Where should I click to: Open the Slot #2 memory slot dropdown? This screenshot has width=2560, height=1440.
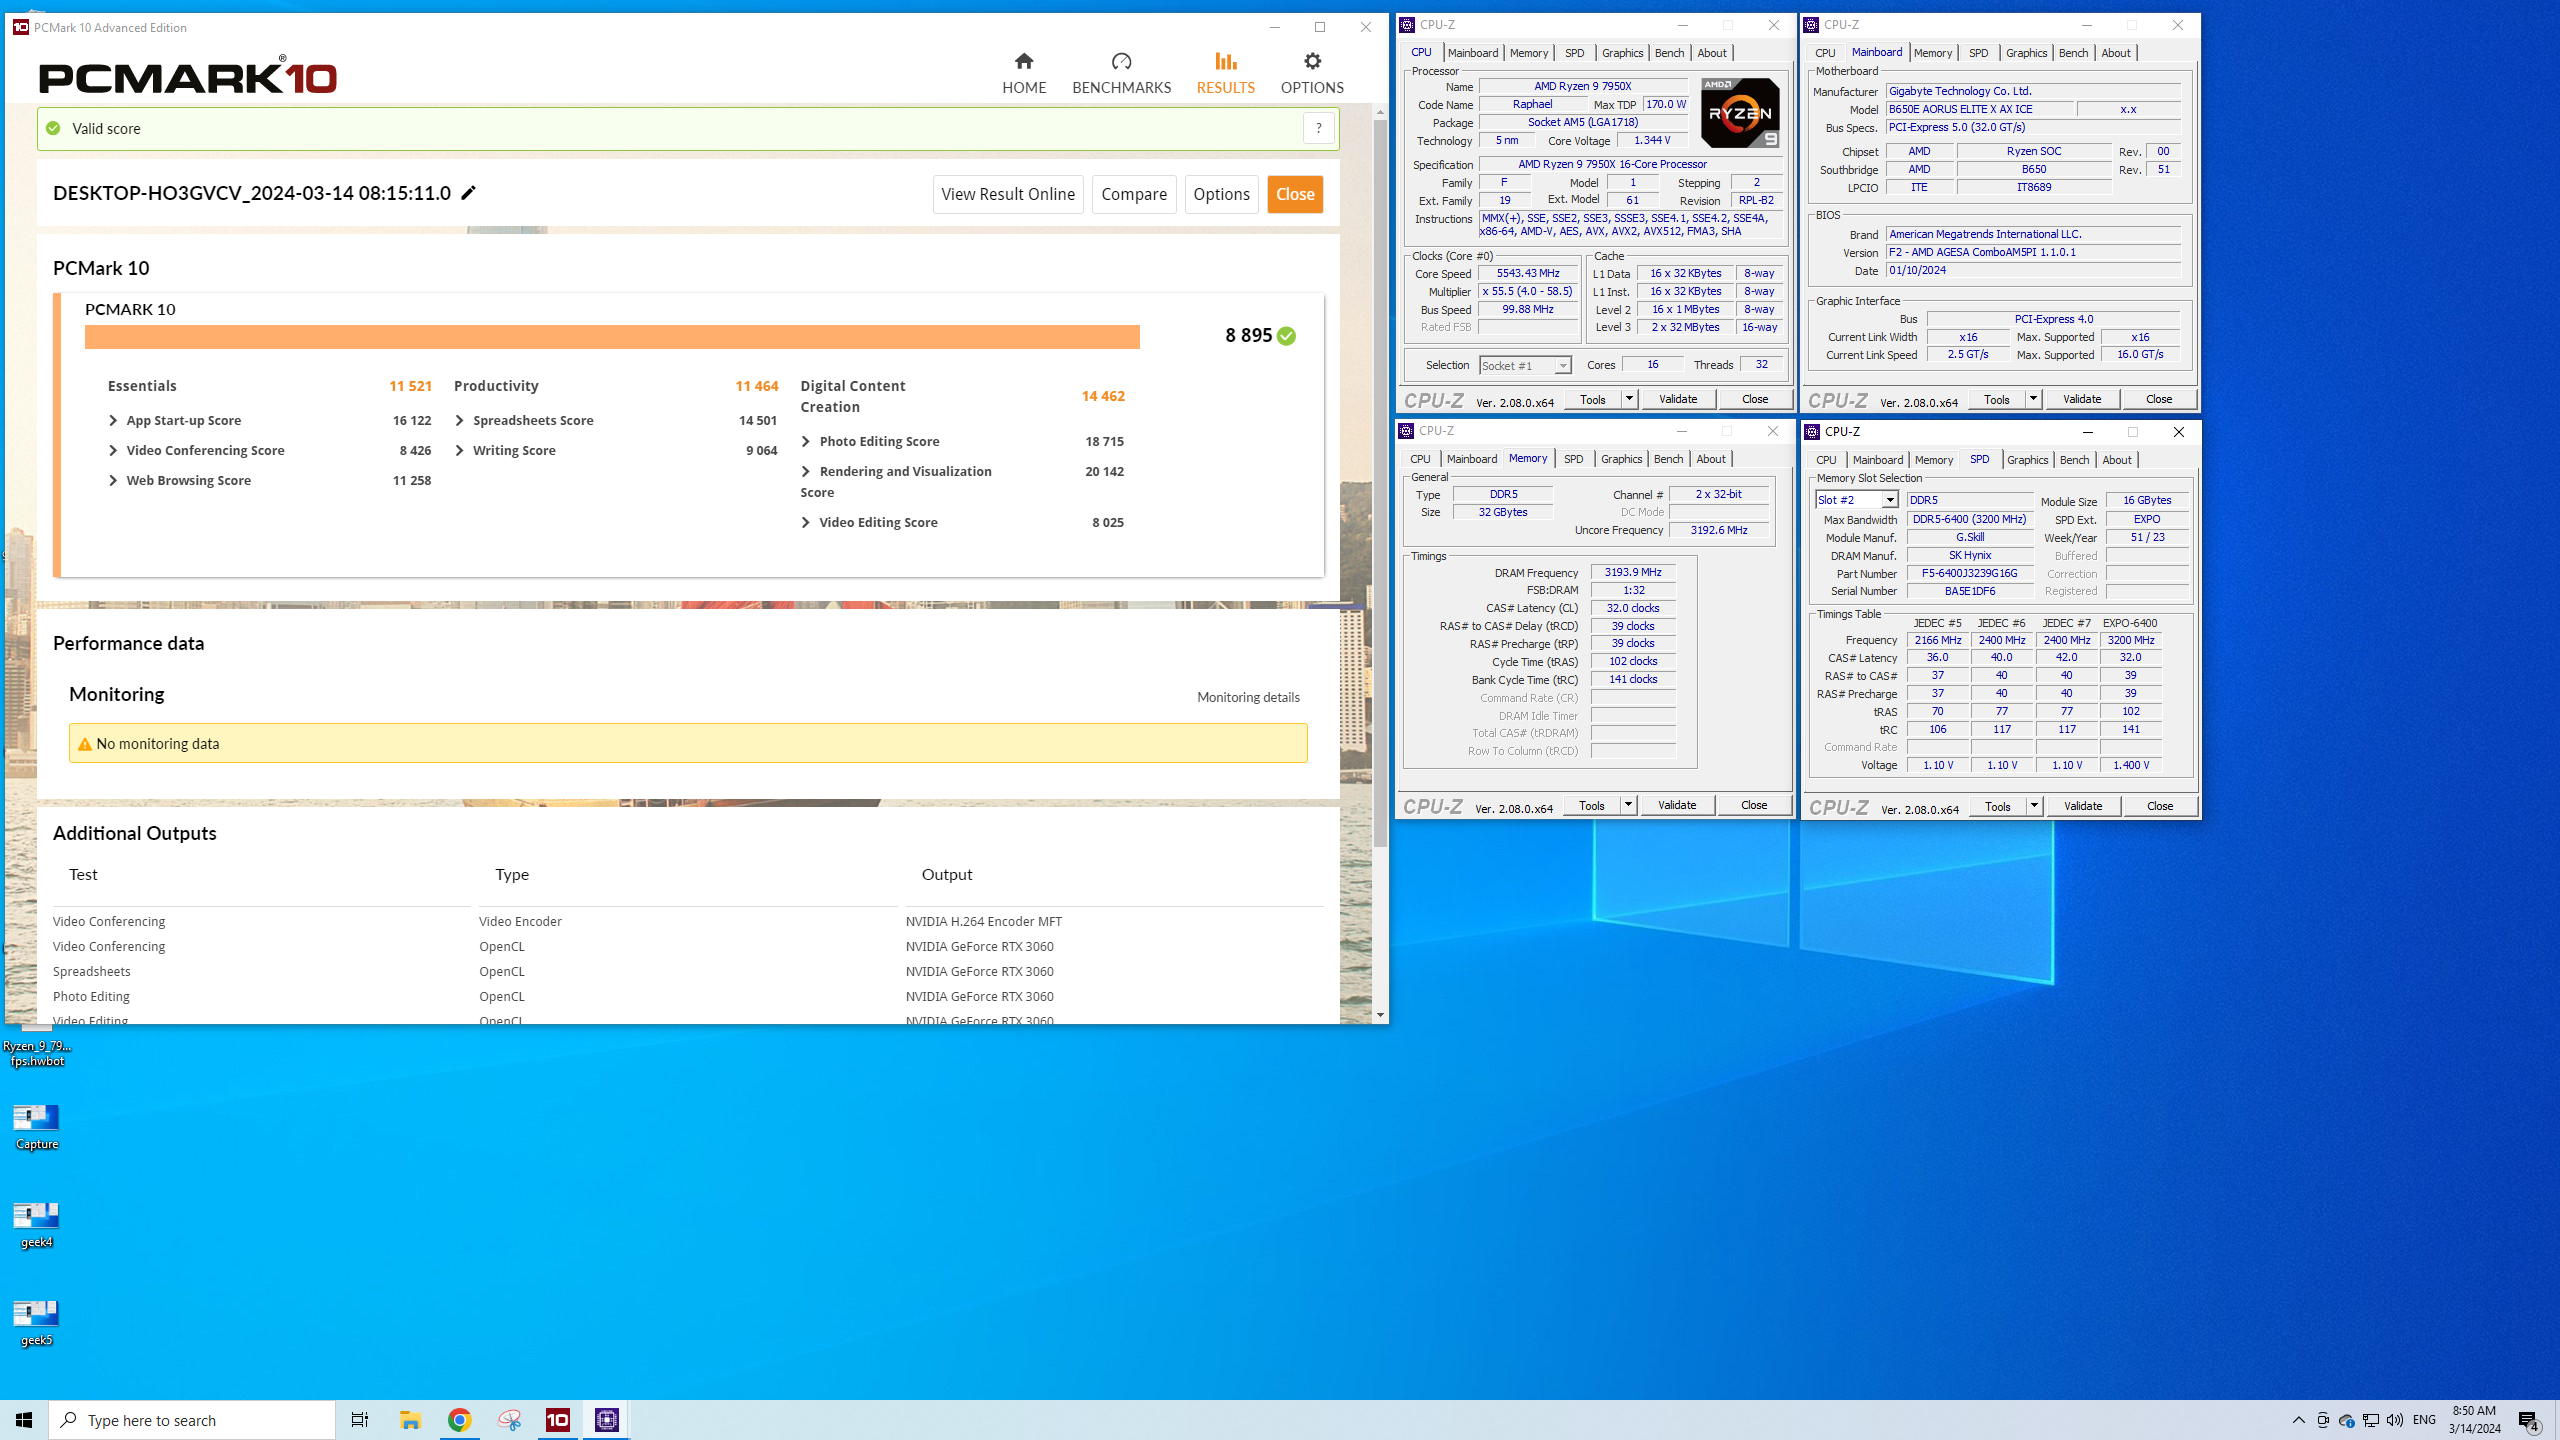click(1856, 500)
